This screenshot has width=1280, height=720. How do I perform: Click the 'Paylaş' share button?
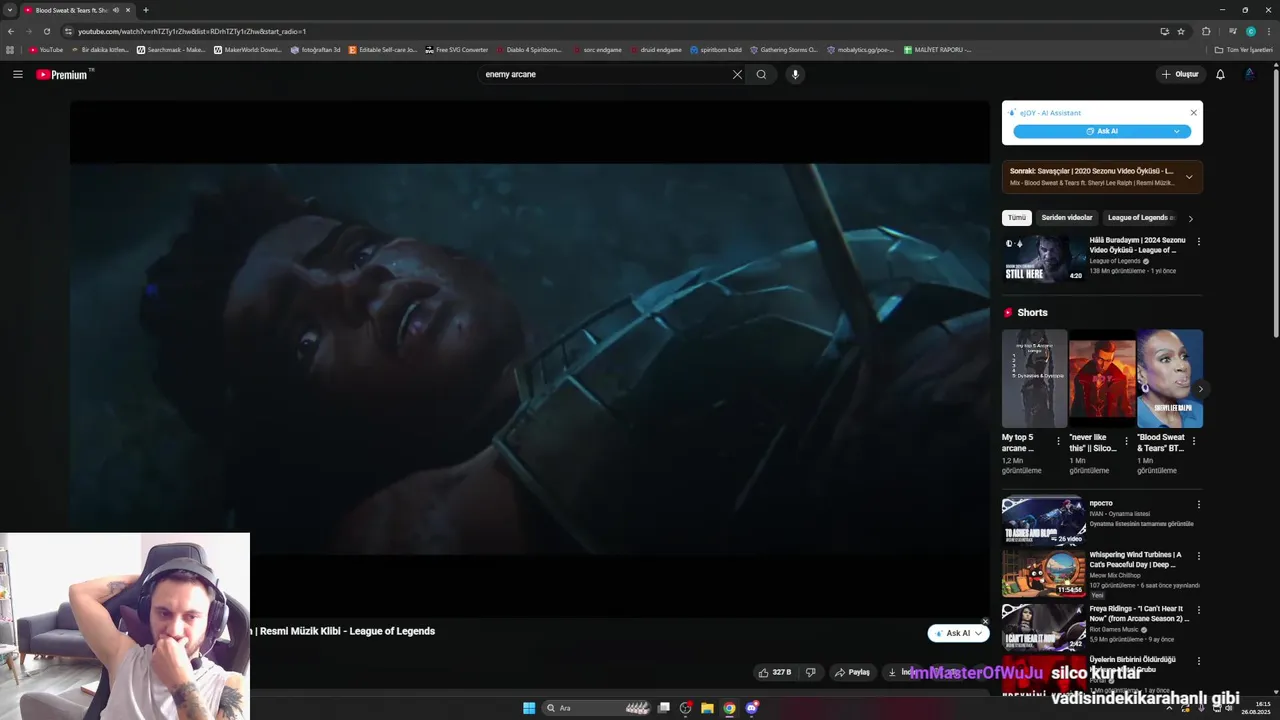coord(852,672)
